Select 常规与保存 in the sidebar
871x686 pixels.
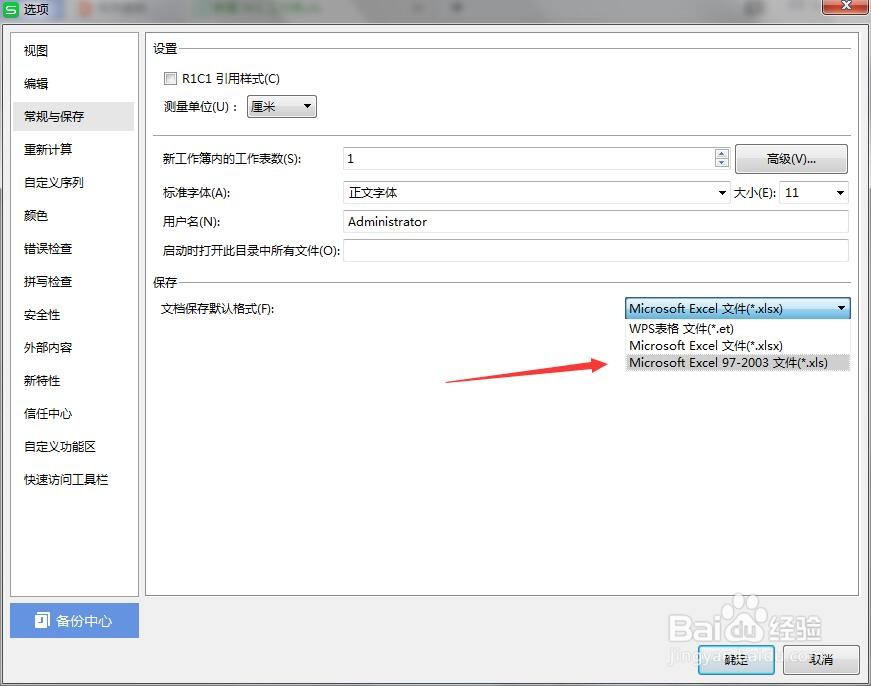point(73,116)
